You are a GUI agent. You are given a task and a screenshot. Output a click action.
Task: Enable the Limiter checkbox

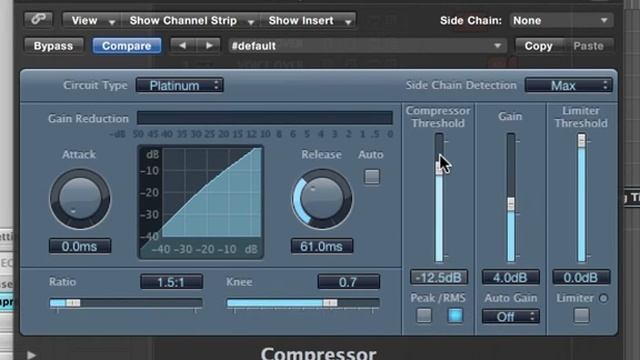581,316
